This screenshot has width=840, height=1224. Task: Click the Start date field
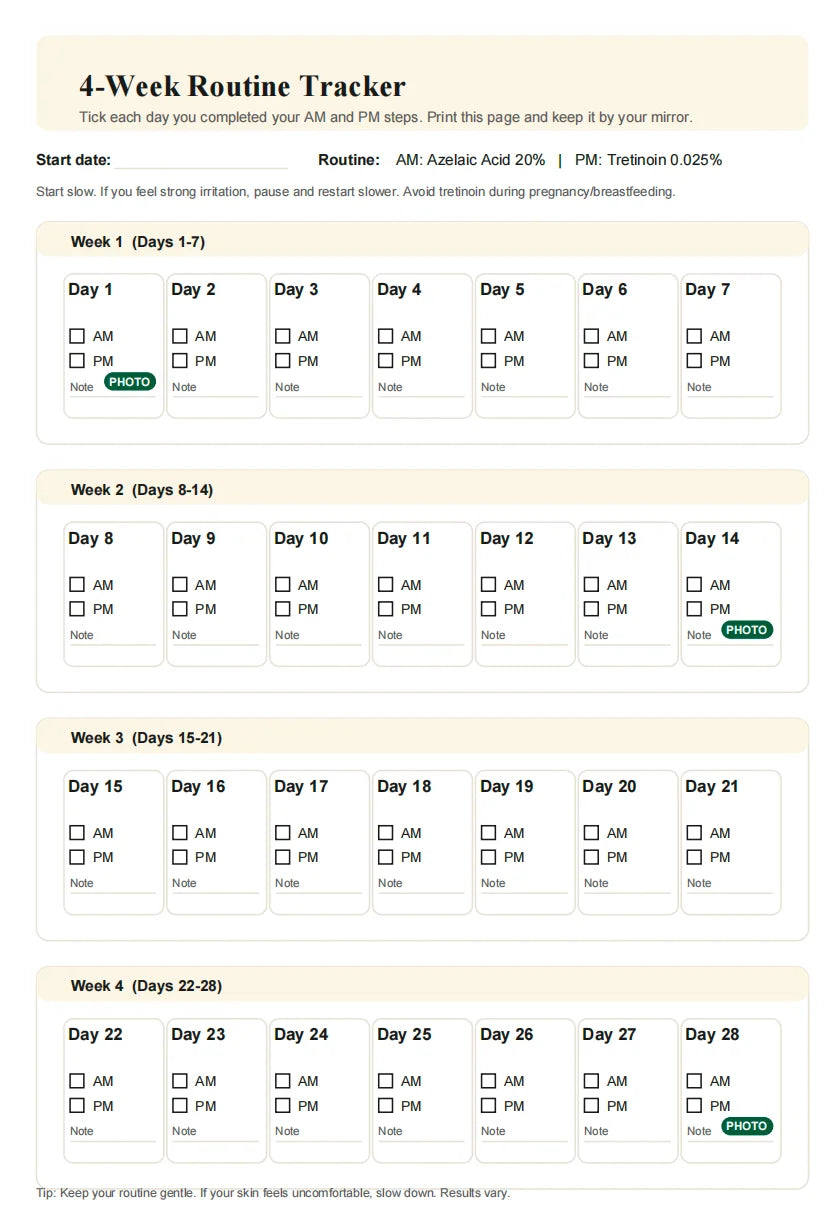[200, 161]
